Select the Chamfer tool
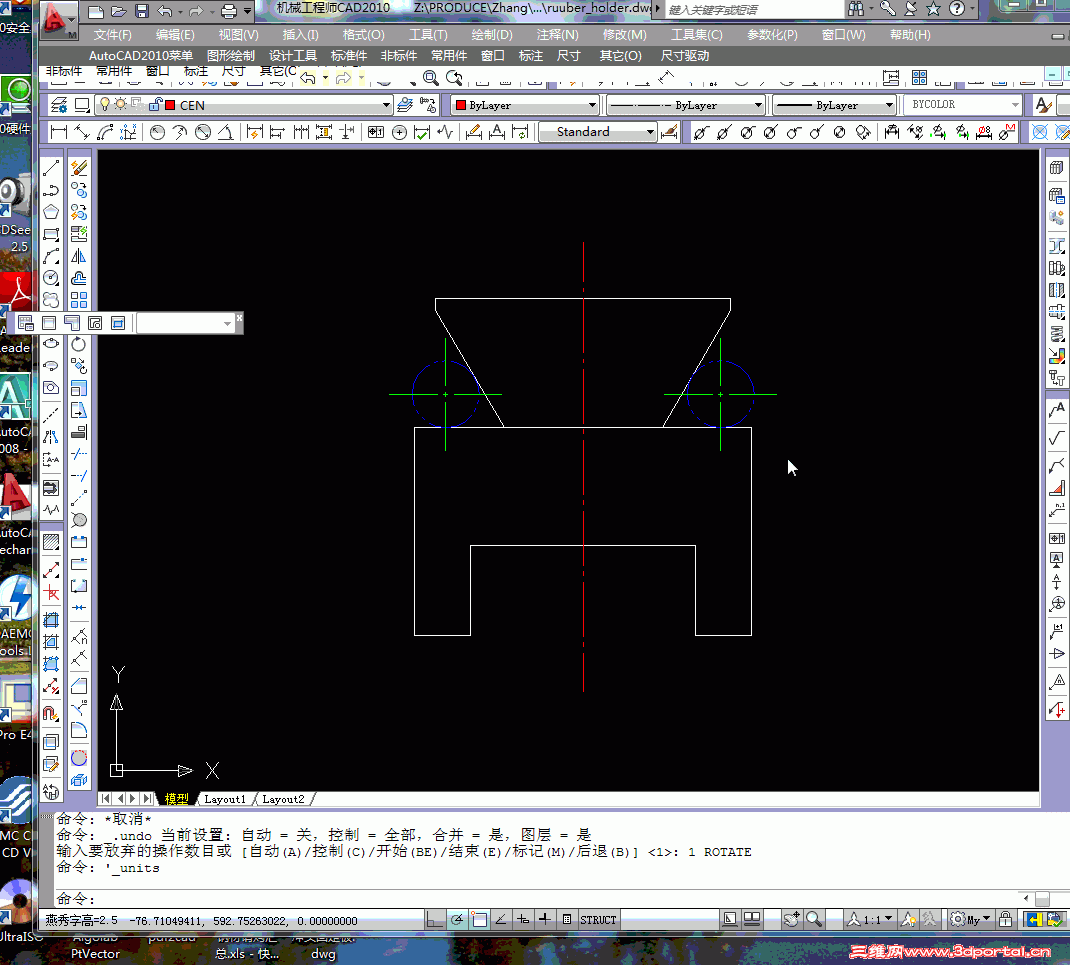Image resolution: width=1070 pixels, height=965 pixels. pyautogui.click(x=79, y=685)
